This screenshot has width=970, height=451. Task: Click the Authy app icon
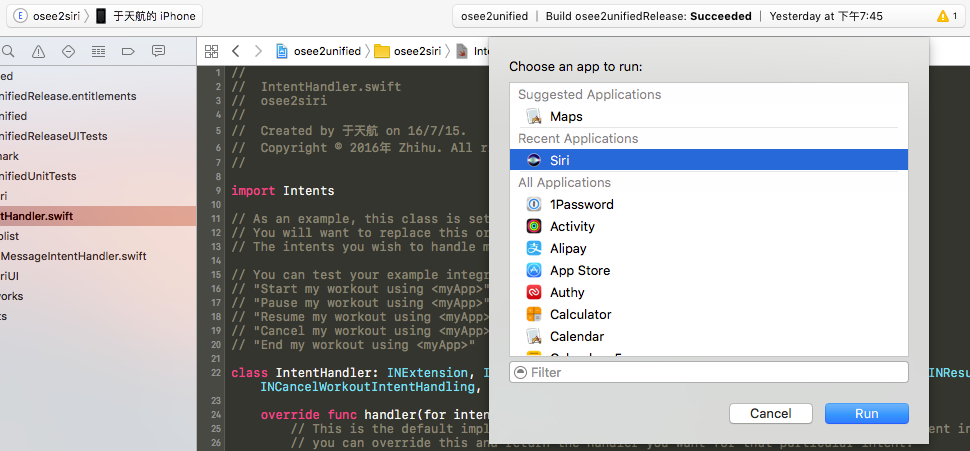point(533,292)
